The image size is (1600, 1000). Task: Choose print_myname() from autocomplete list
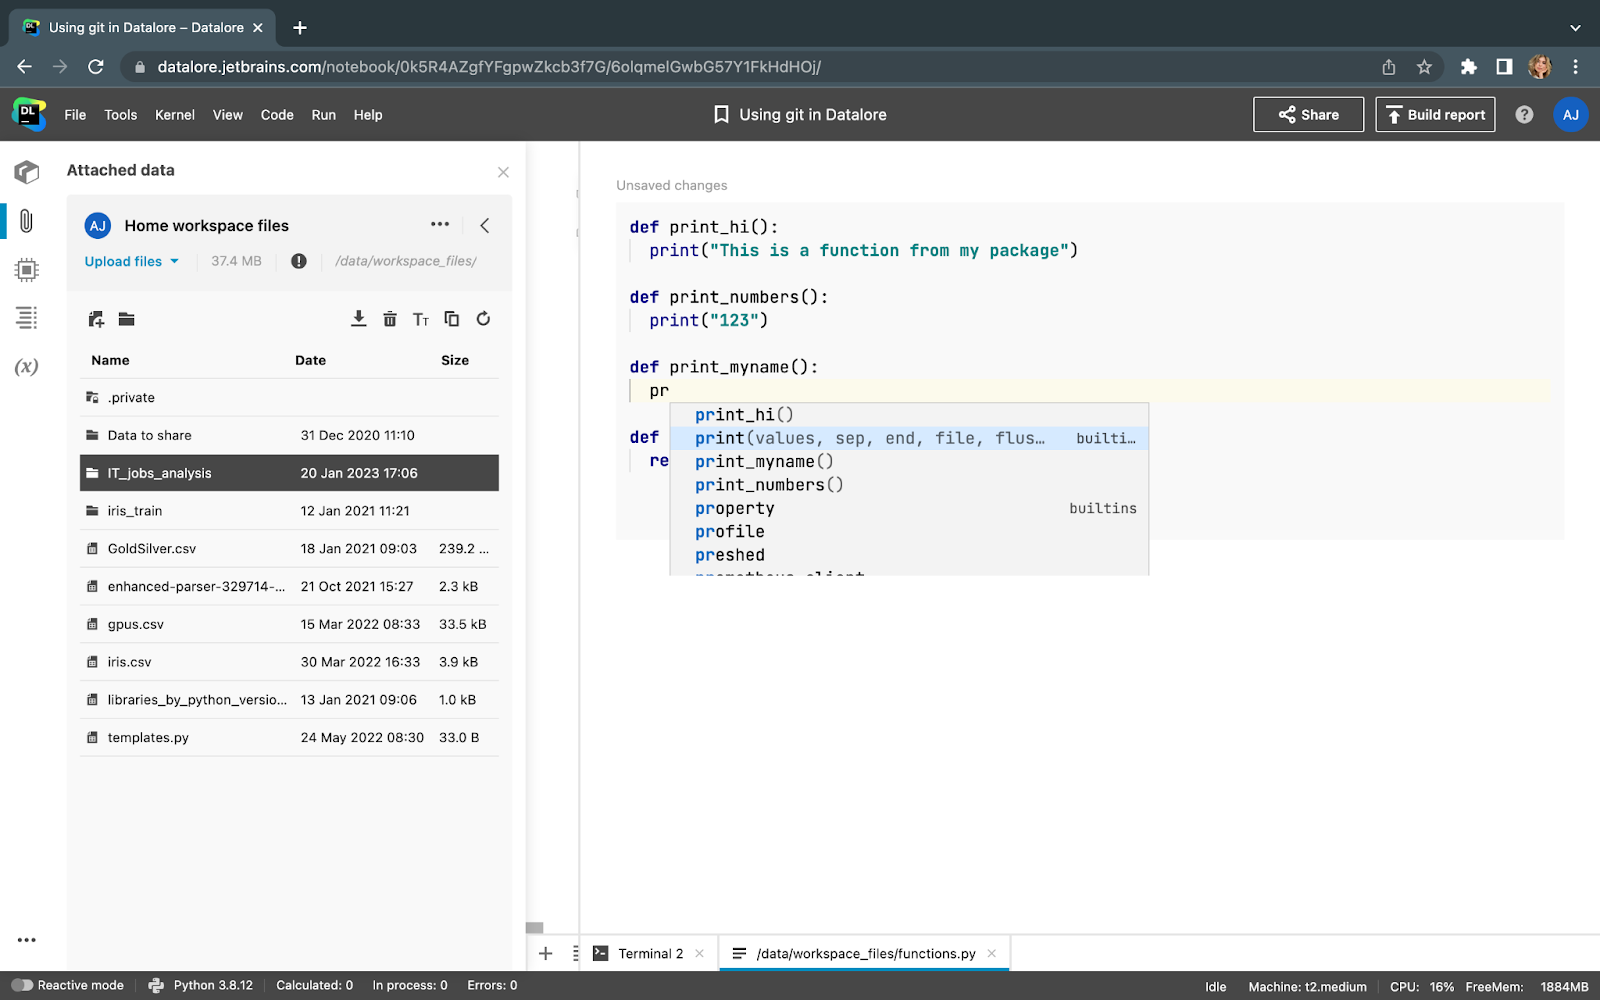point(764,462)
